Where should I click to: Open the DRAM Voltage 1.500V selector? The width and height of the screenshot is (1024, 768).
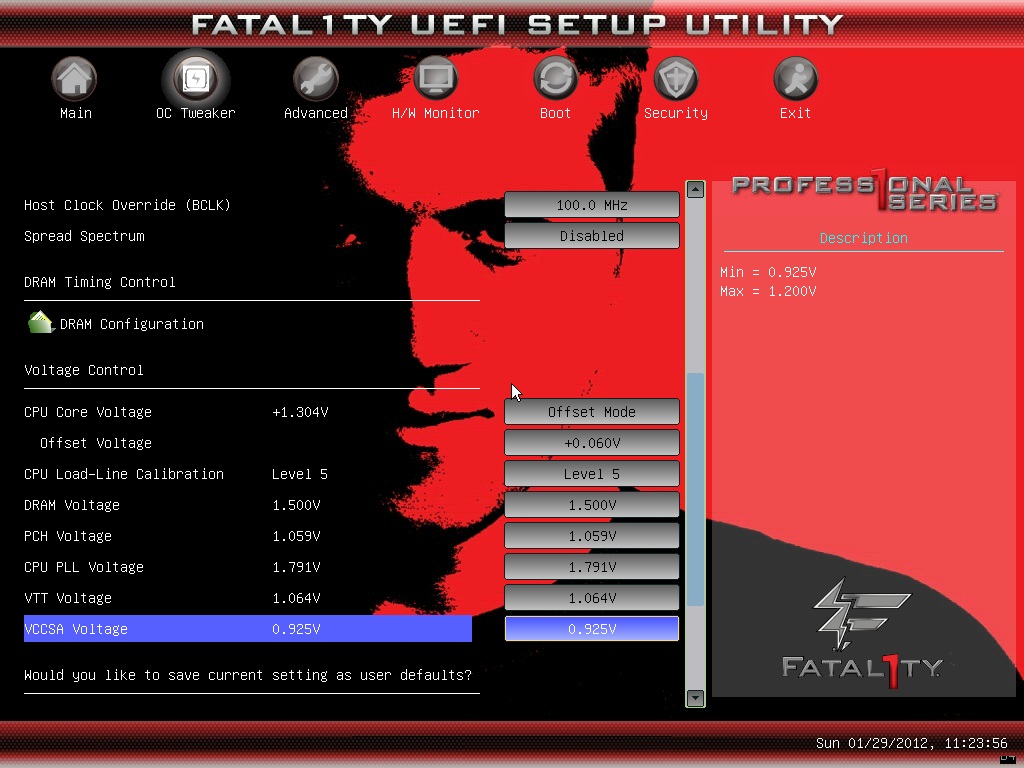click(x=592, y=505)
